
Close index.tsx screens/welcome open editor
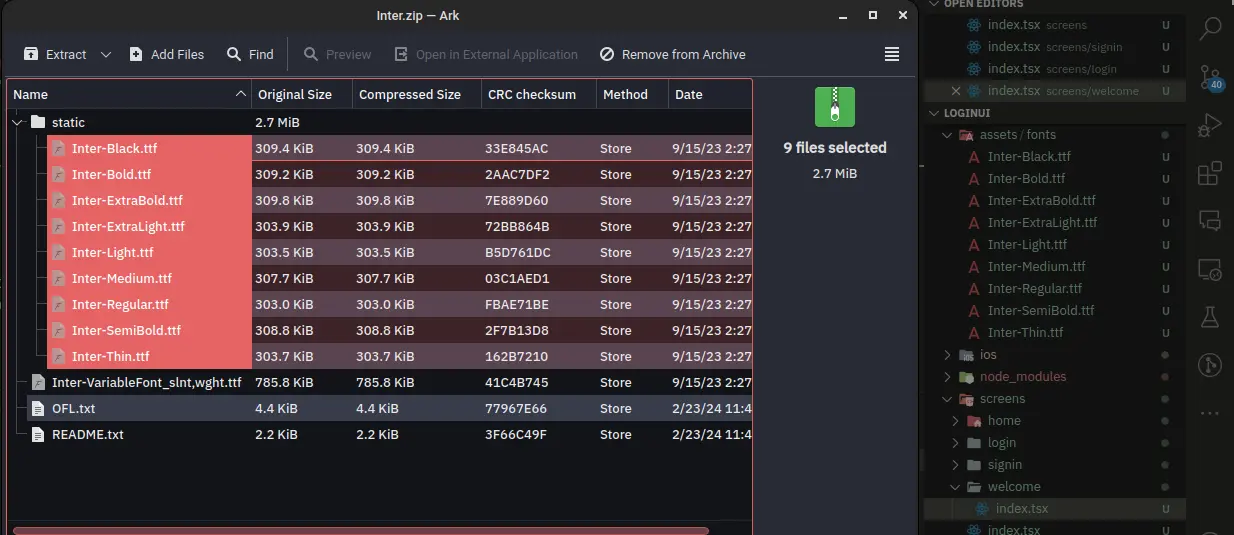(956, 91)
